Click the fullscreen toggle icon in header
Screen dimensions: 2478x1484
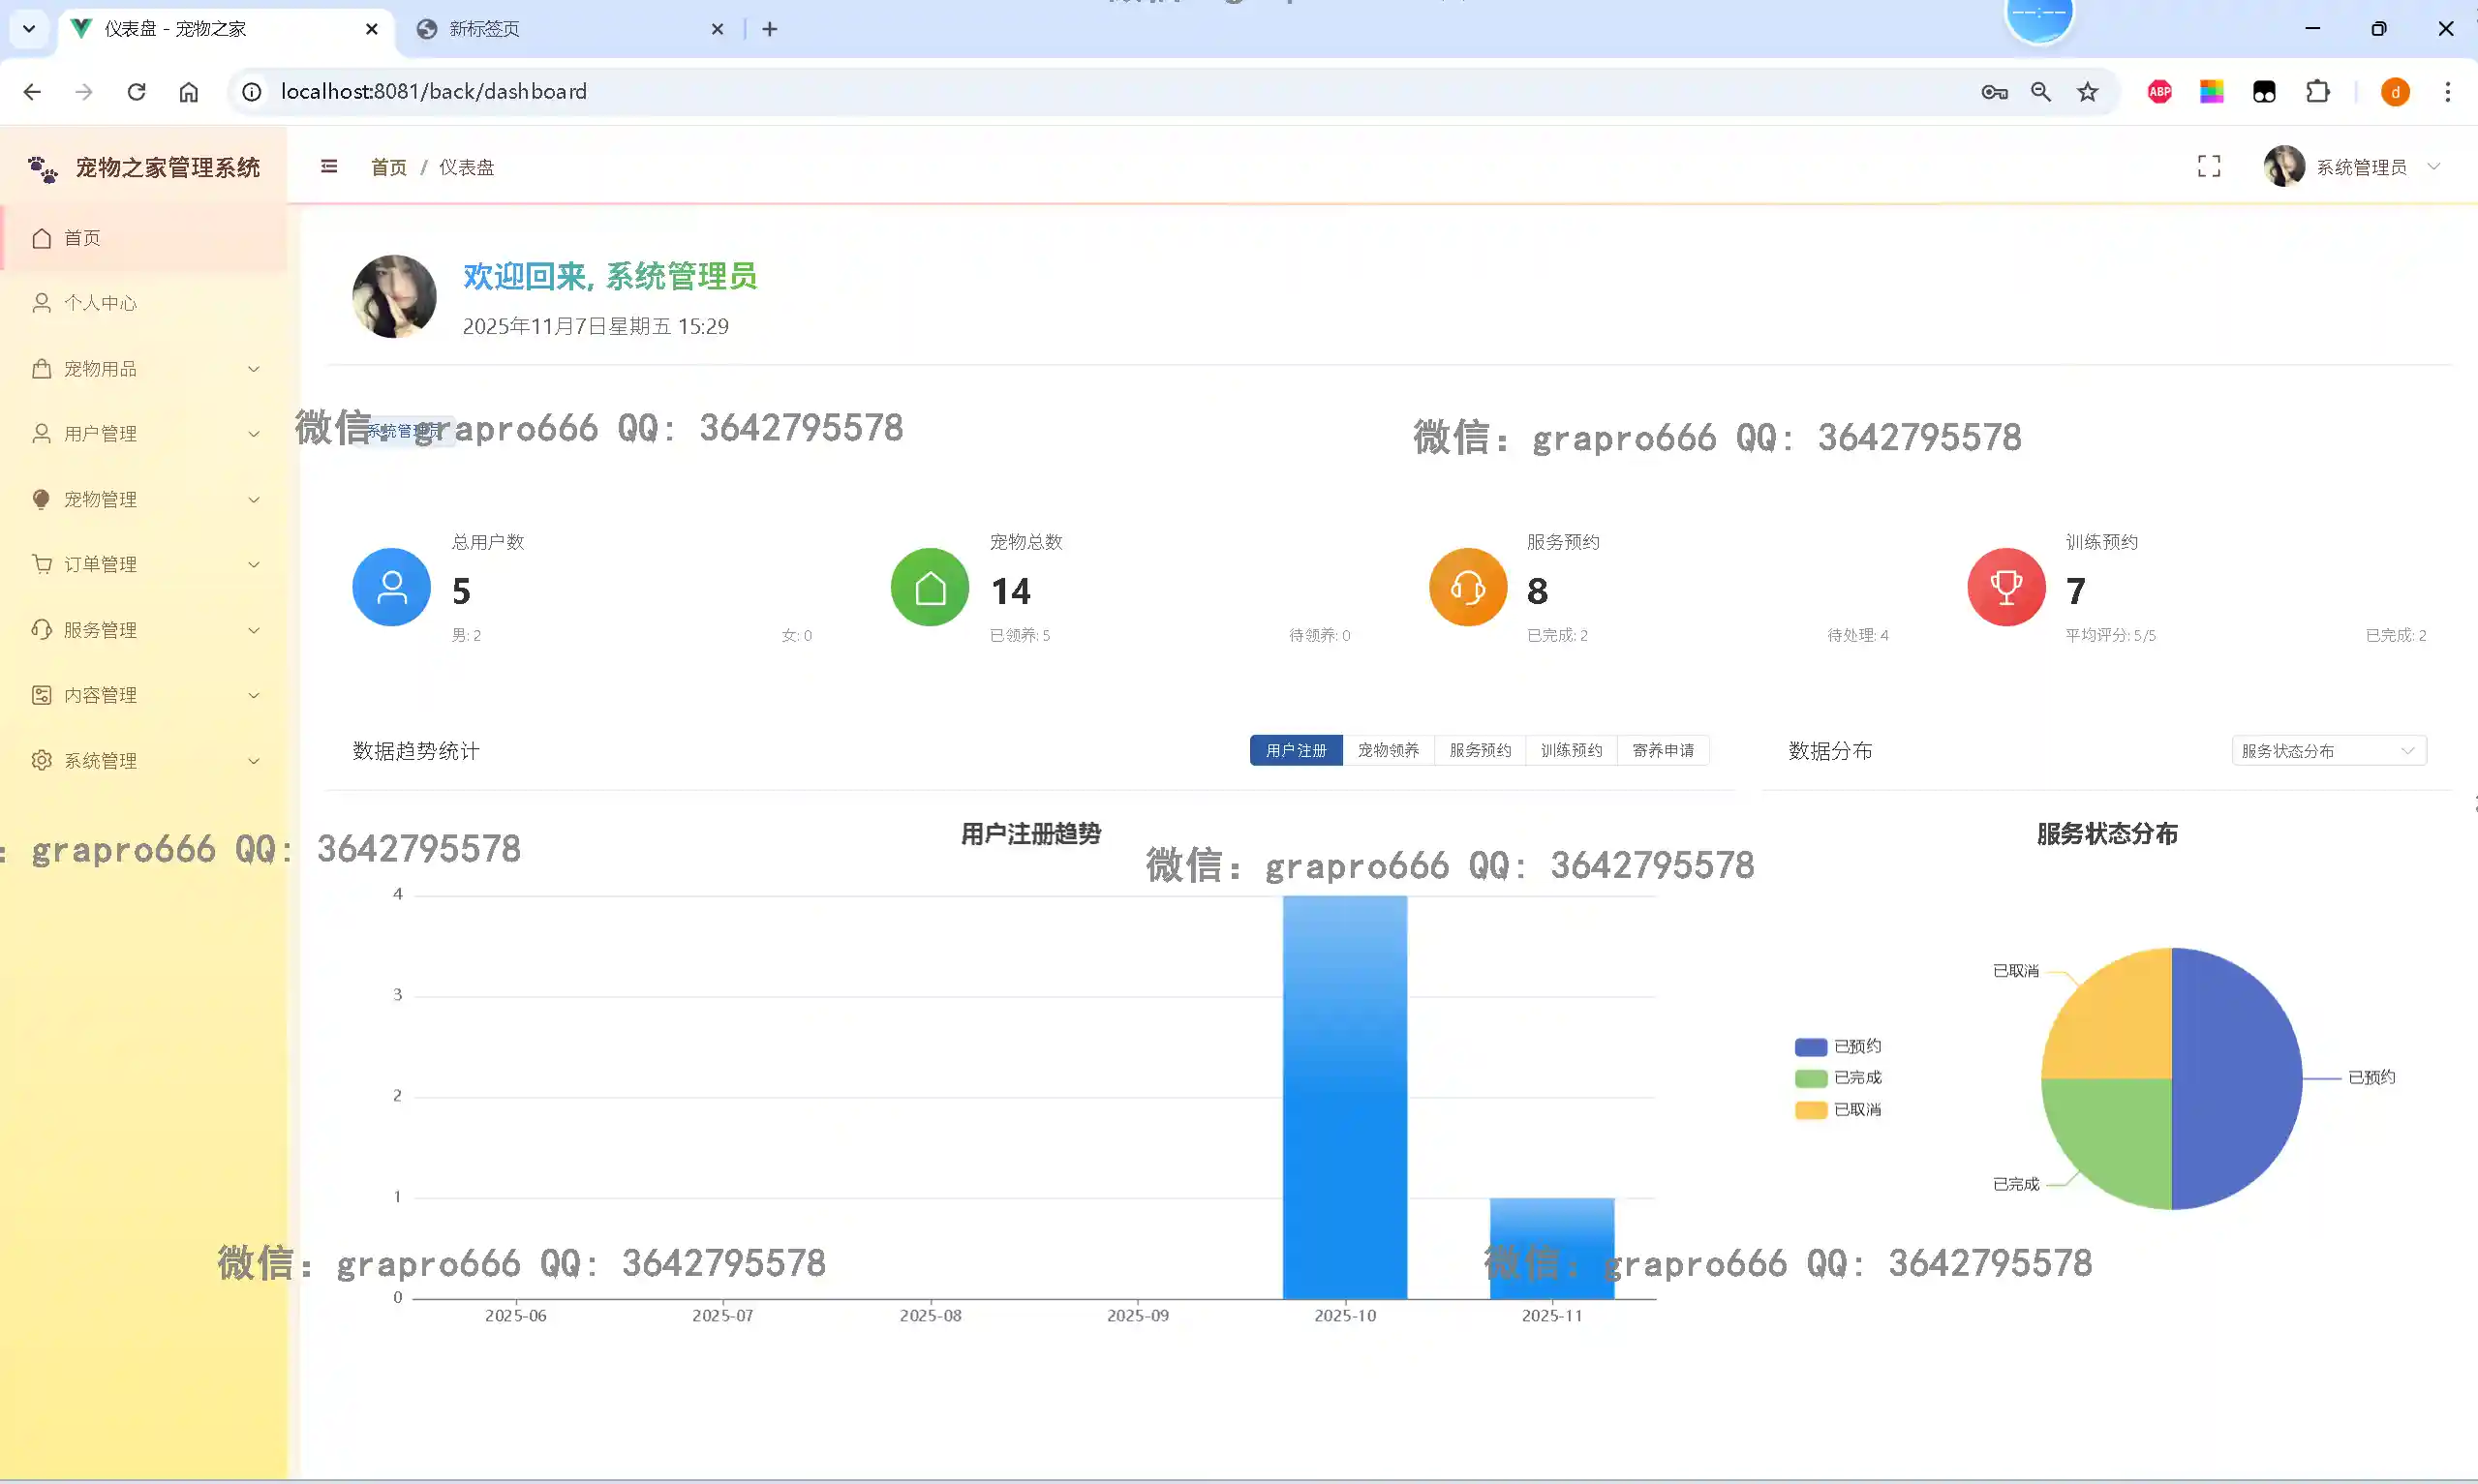2208,167
